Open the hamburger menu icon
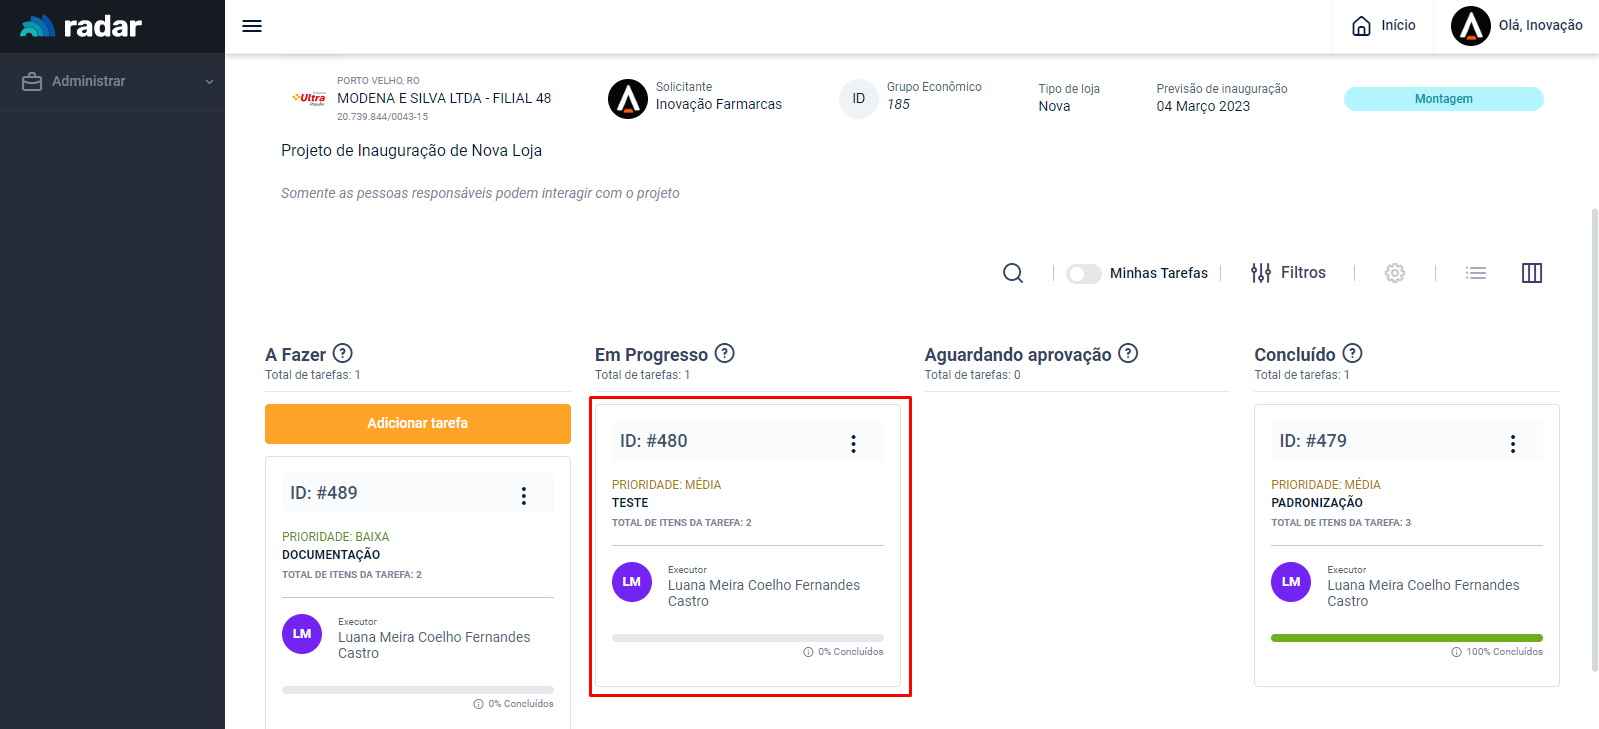1599x729 pixels. tap(252, 26)
